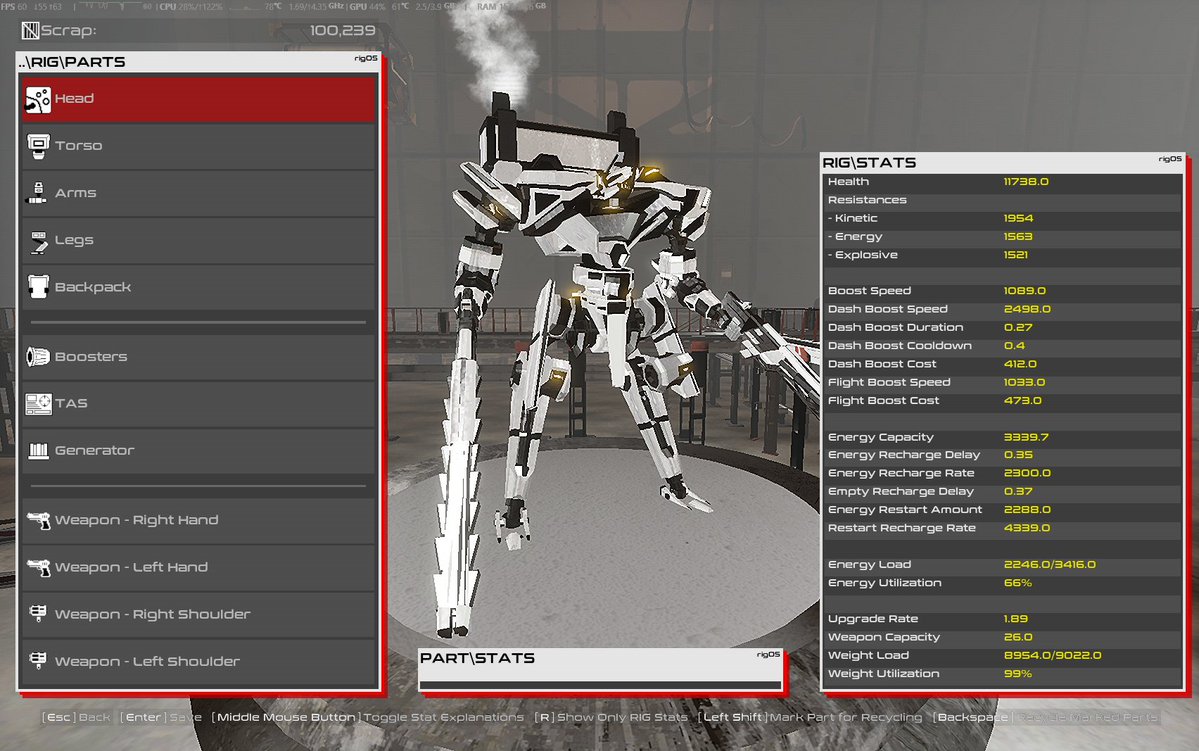The height and width of the screenshot is (751, 1199).
Task: Open Weapon - Left Shoulder slot
Action: pyautogui.click(x=199, y=662)
